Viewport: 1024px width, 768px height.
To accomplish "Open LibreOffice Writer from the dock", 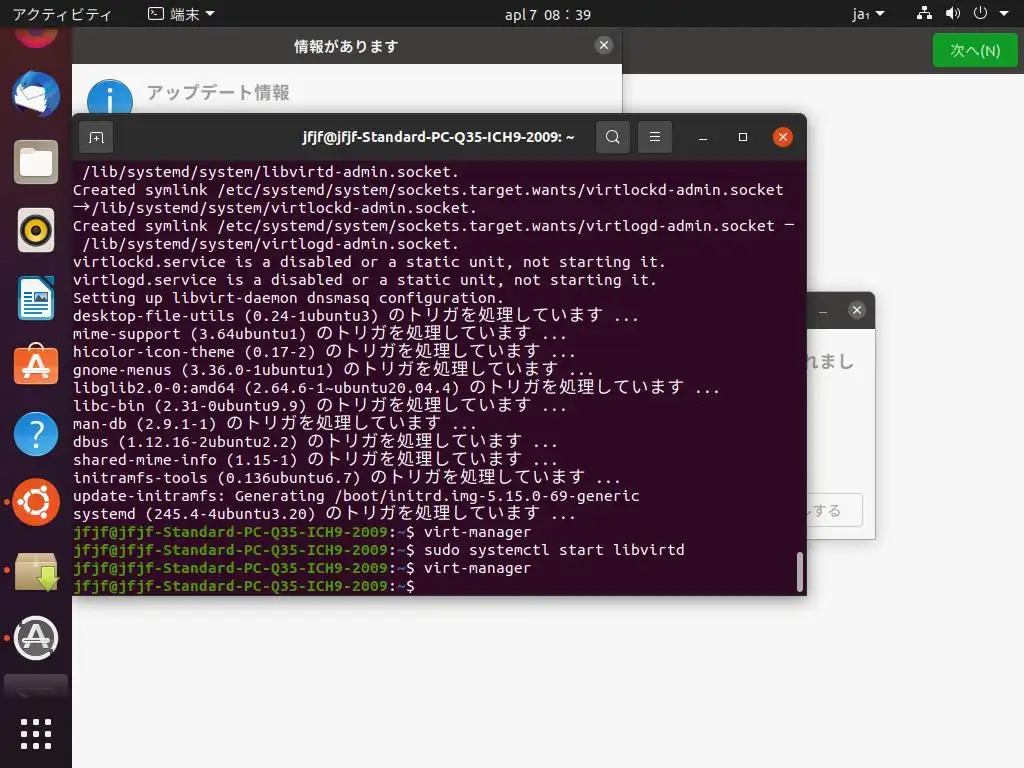I will click(x=36, y=298).
